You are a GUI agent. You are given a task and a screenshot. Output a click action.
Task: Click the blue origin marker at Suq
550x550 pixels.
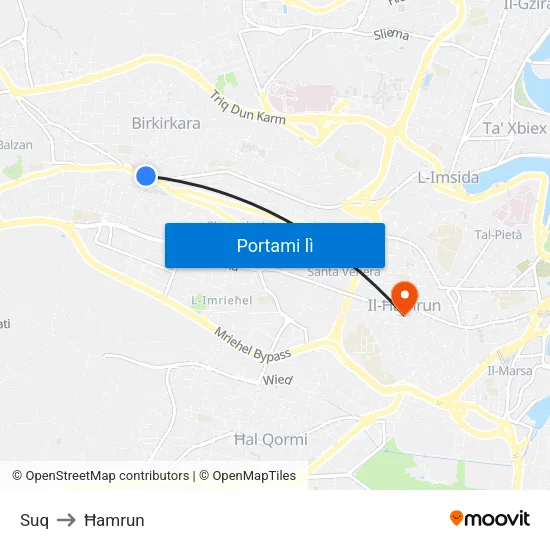(x=146, y=176)
